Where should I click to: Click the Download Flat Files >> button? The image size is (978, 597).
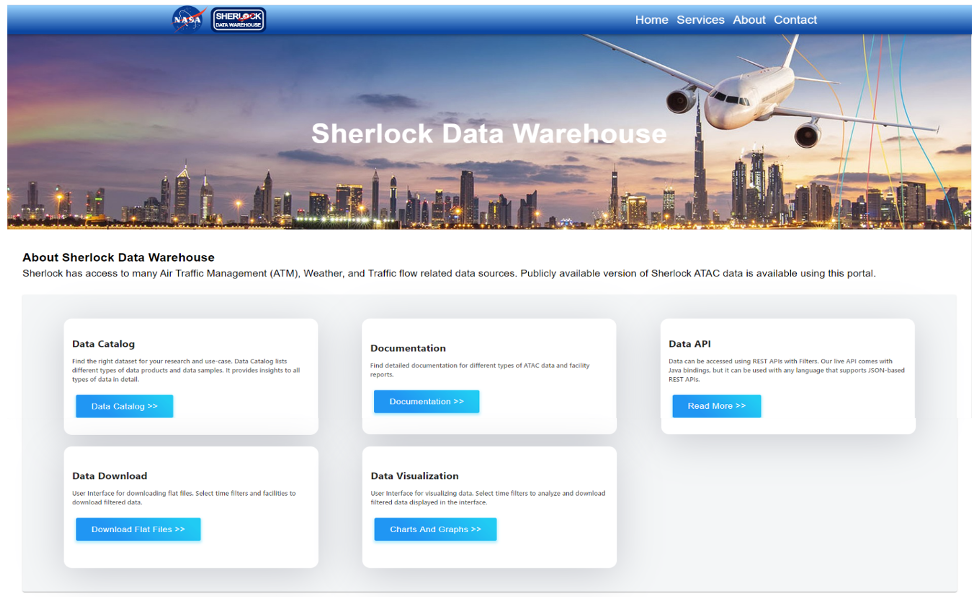138,529
